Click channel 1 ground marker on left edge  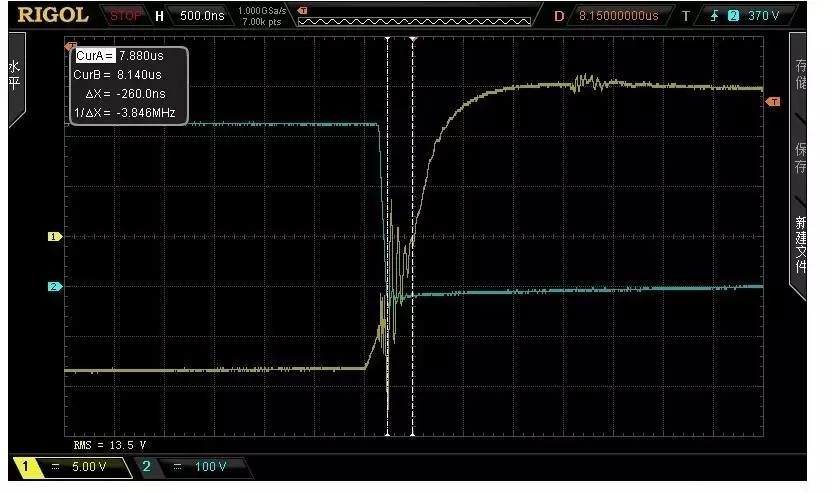click(55, 237)
